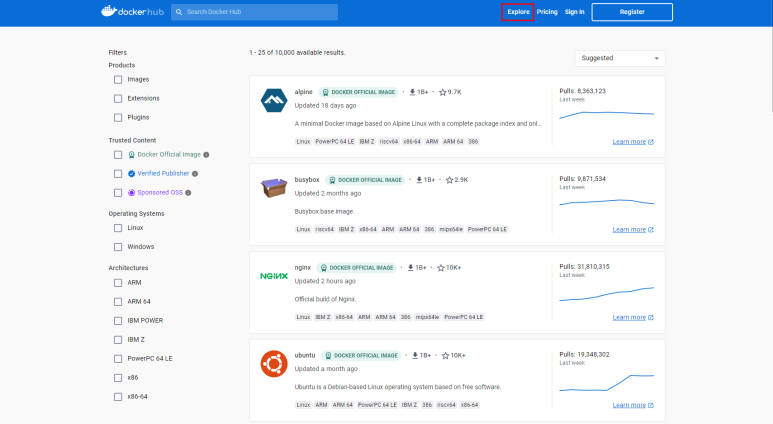This screenshot has width=773, height=424.
Task: Click ubuntu's download count icon
Action: (x=415, y=355)
